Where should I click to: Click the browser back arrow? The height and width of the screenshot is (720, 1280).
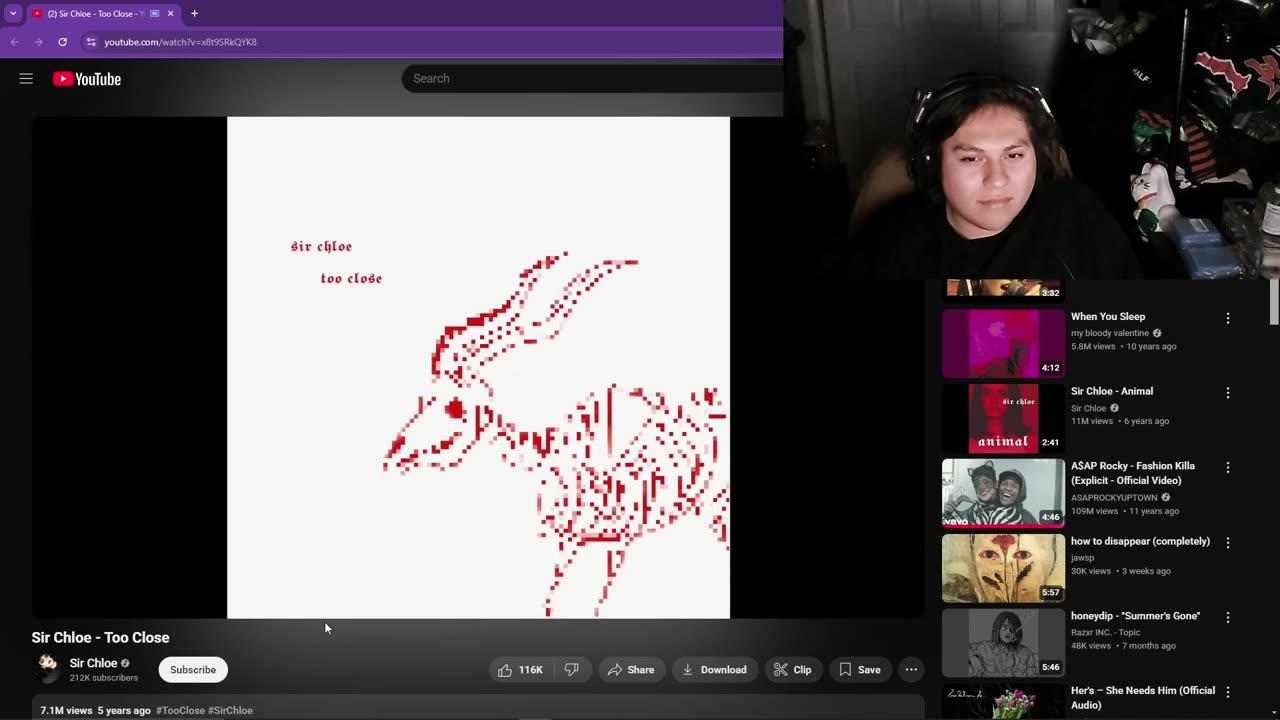(14, 42)
